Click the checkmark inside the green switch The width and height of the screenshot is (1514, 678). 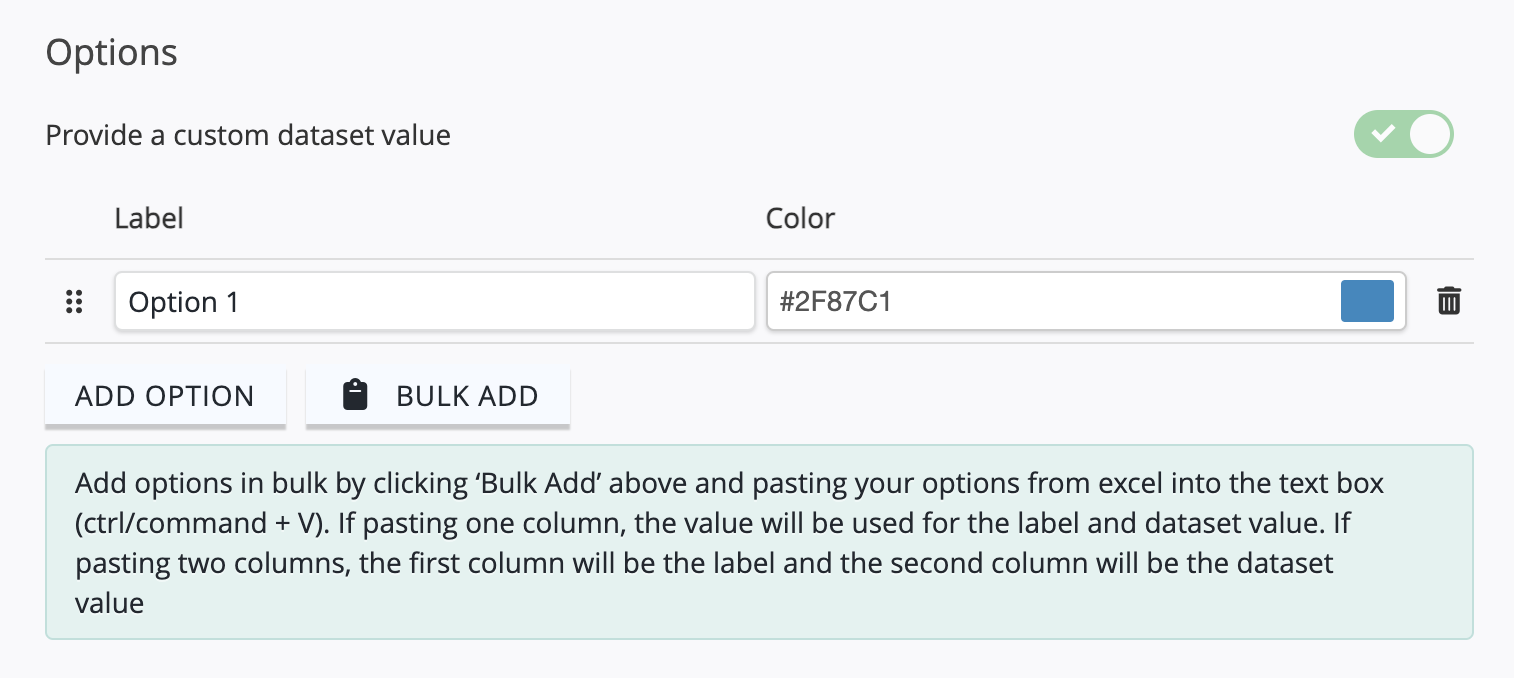1383,134
